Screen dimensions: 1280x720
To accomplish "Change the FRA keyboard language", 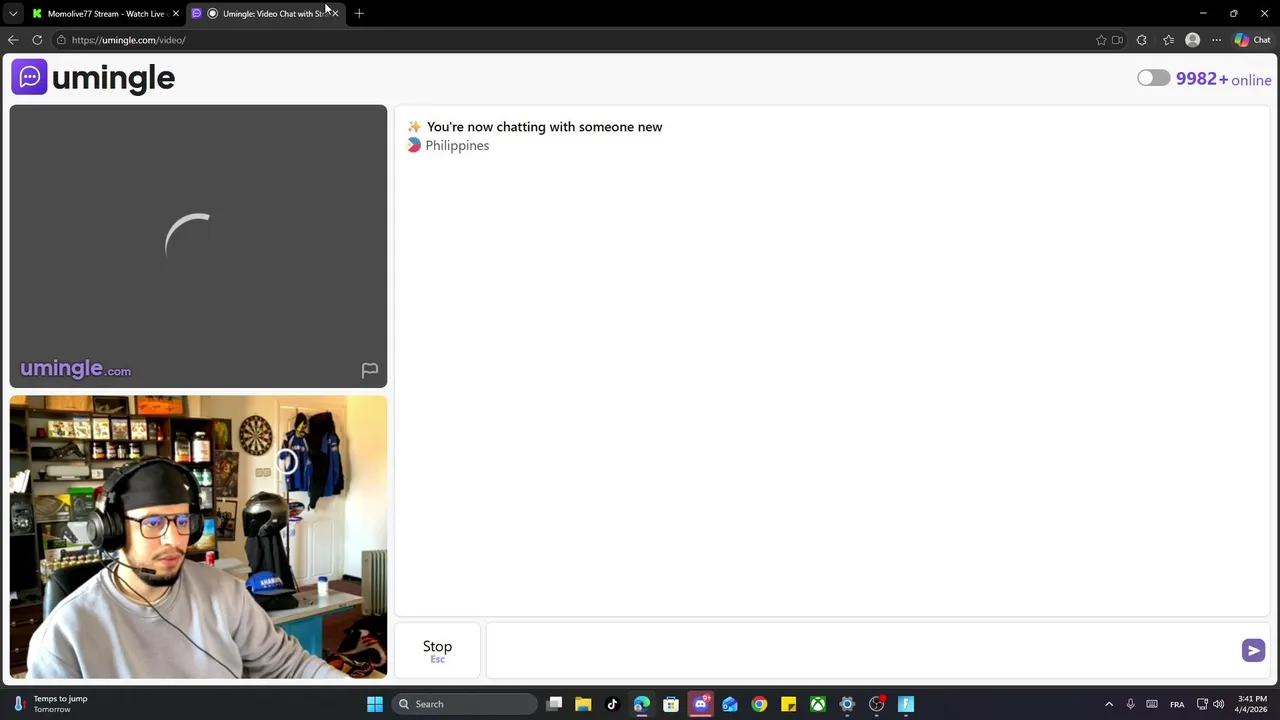I will 1177,704.
